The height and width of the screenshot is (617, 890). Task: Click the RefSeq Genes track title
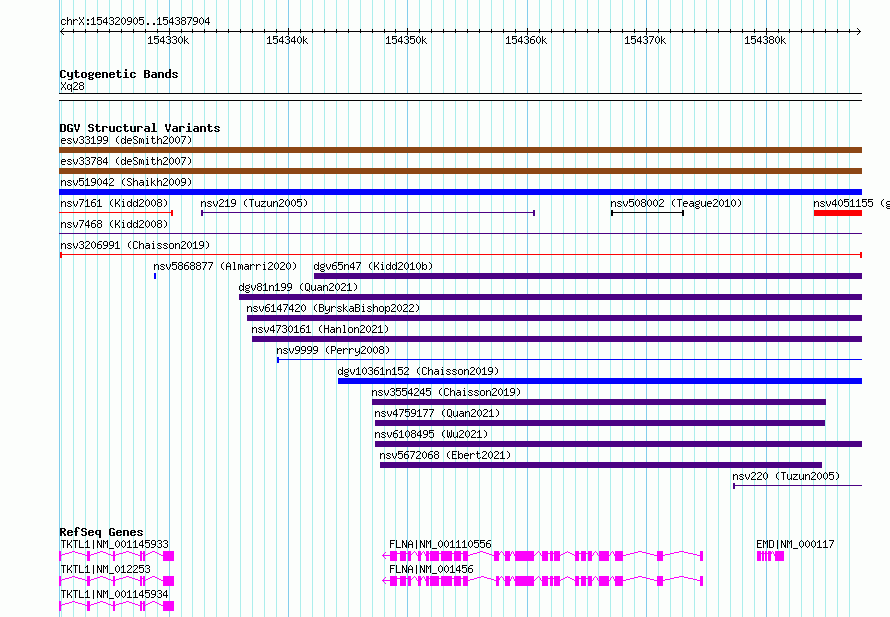(x=101, y=532)
